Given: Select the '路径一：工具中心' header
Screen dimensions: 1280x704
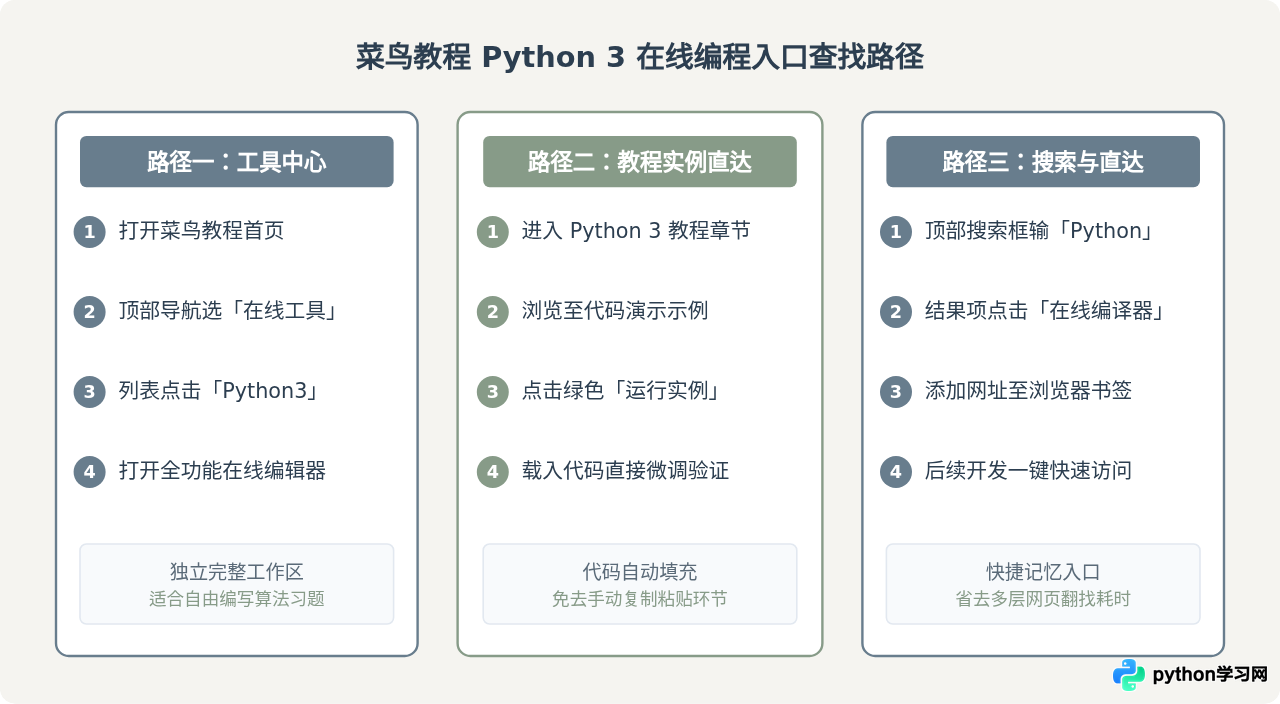Looking at the screenshot, I should pos(237,162).
